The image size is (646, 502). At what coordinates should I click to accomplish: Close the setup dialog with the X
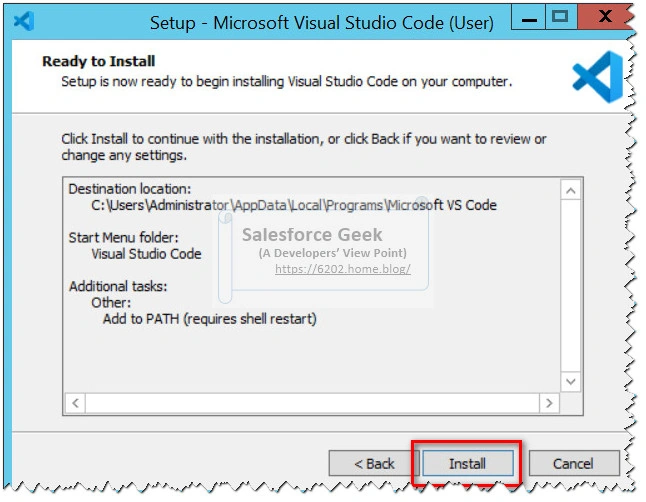[x=604, y=17]
